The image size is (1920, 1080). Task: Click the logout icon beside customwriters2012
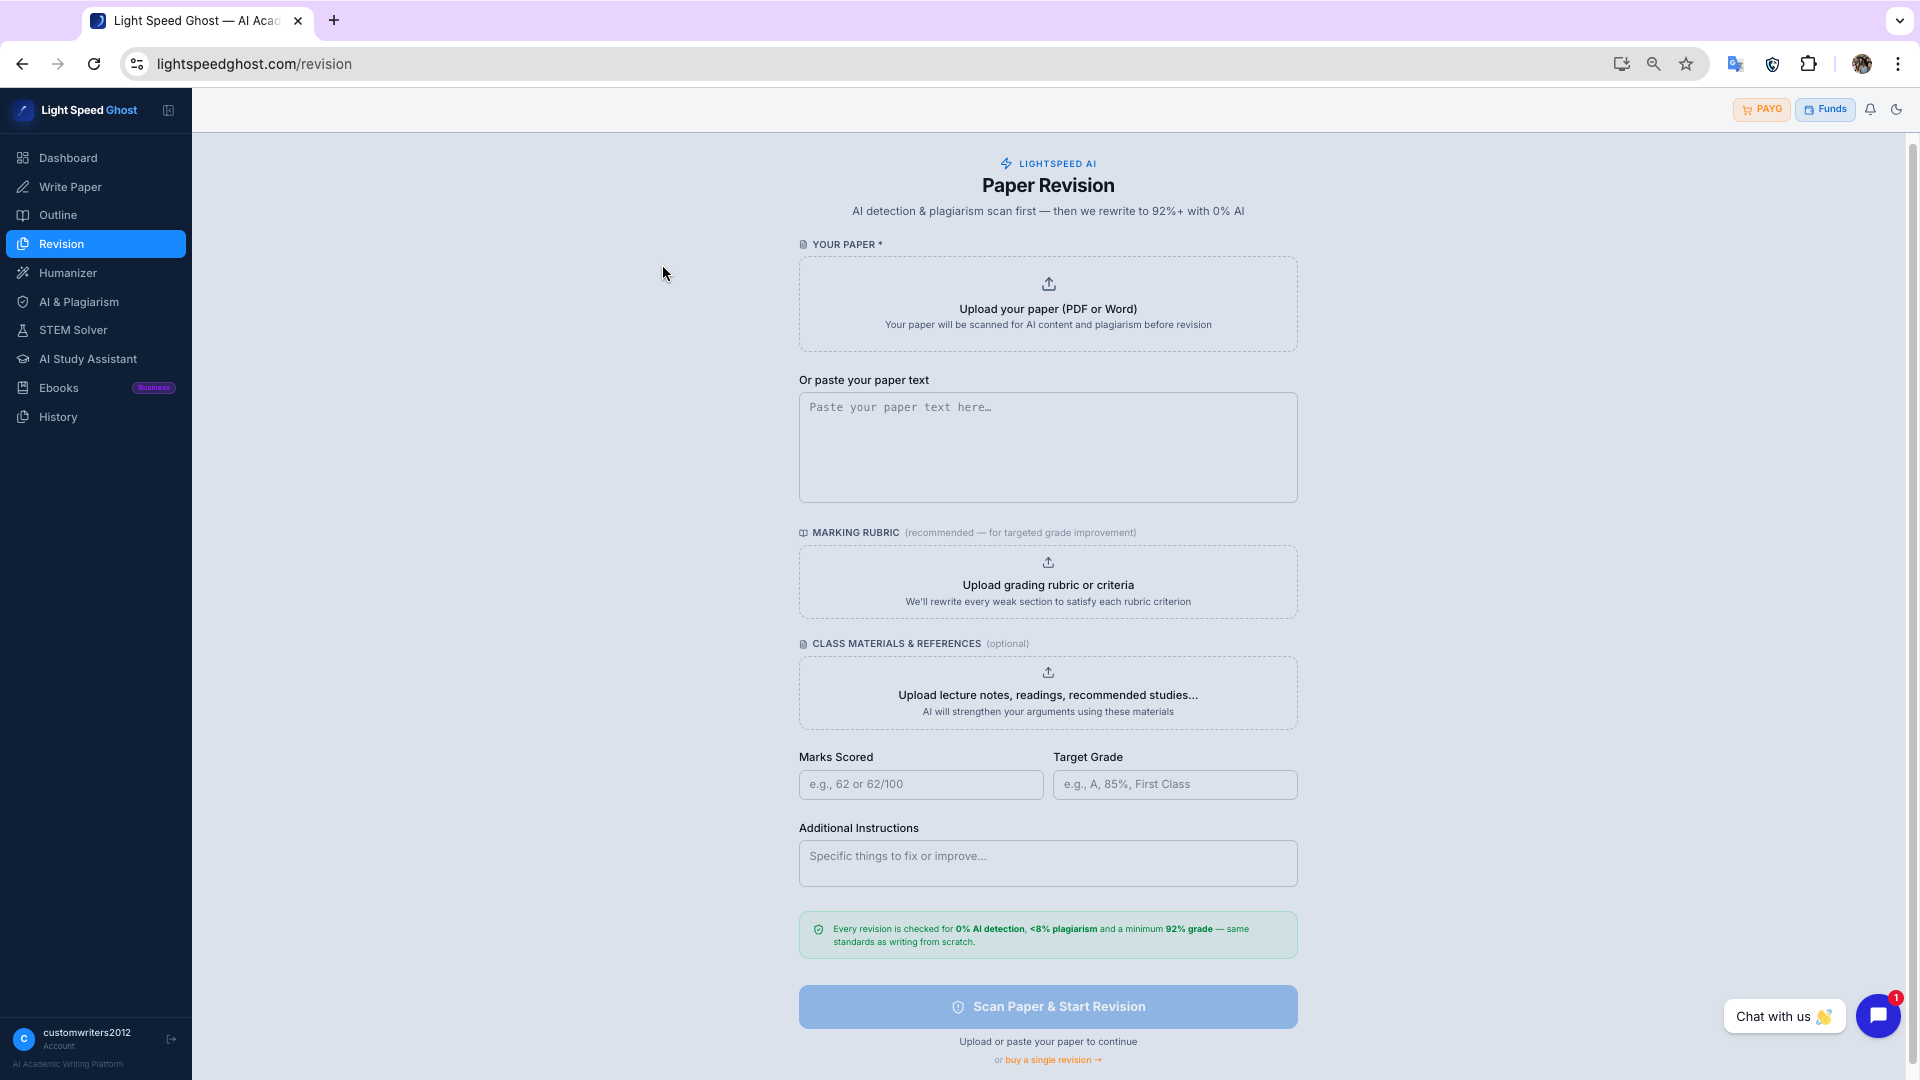click(x=171, y=1039)
